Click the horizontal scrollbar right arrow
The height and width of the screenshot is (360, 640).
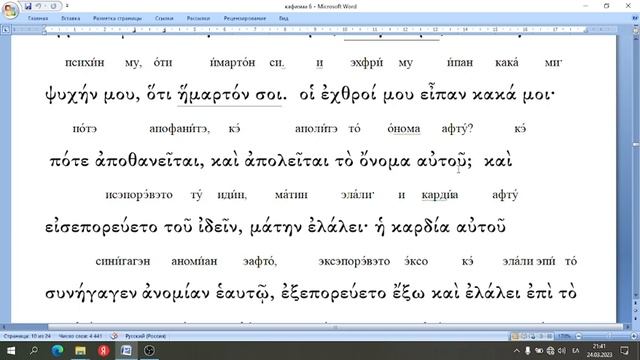628,327
